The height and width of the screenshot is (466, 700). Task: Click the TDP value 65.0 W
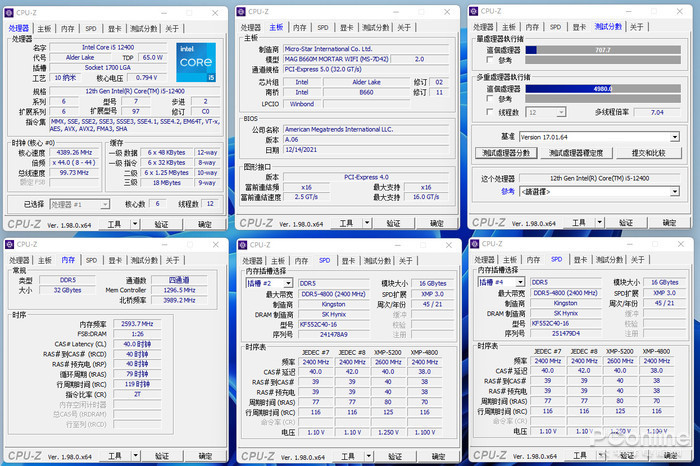(153, 58)
